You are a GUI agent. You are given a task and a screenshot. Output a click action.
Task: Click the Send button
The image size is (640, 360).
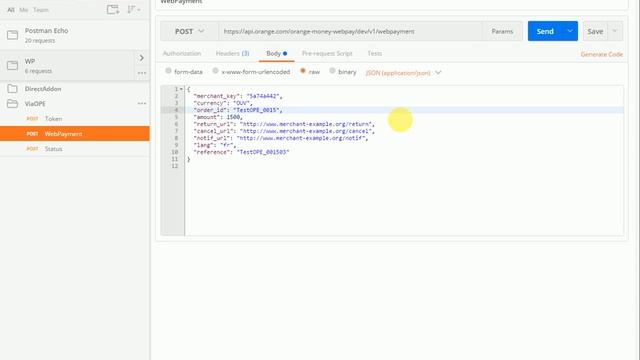coord(545,31)
